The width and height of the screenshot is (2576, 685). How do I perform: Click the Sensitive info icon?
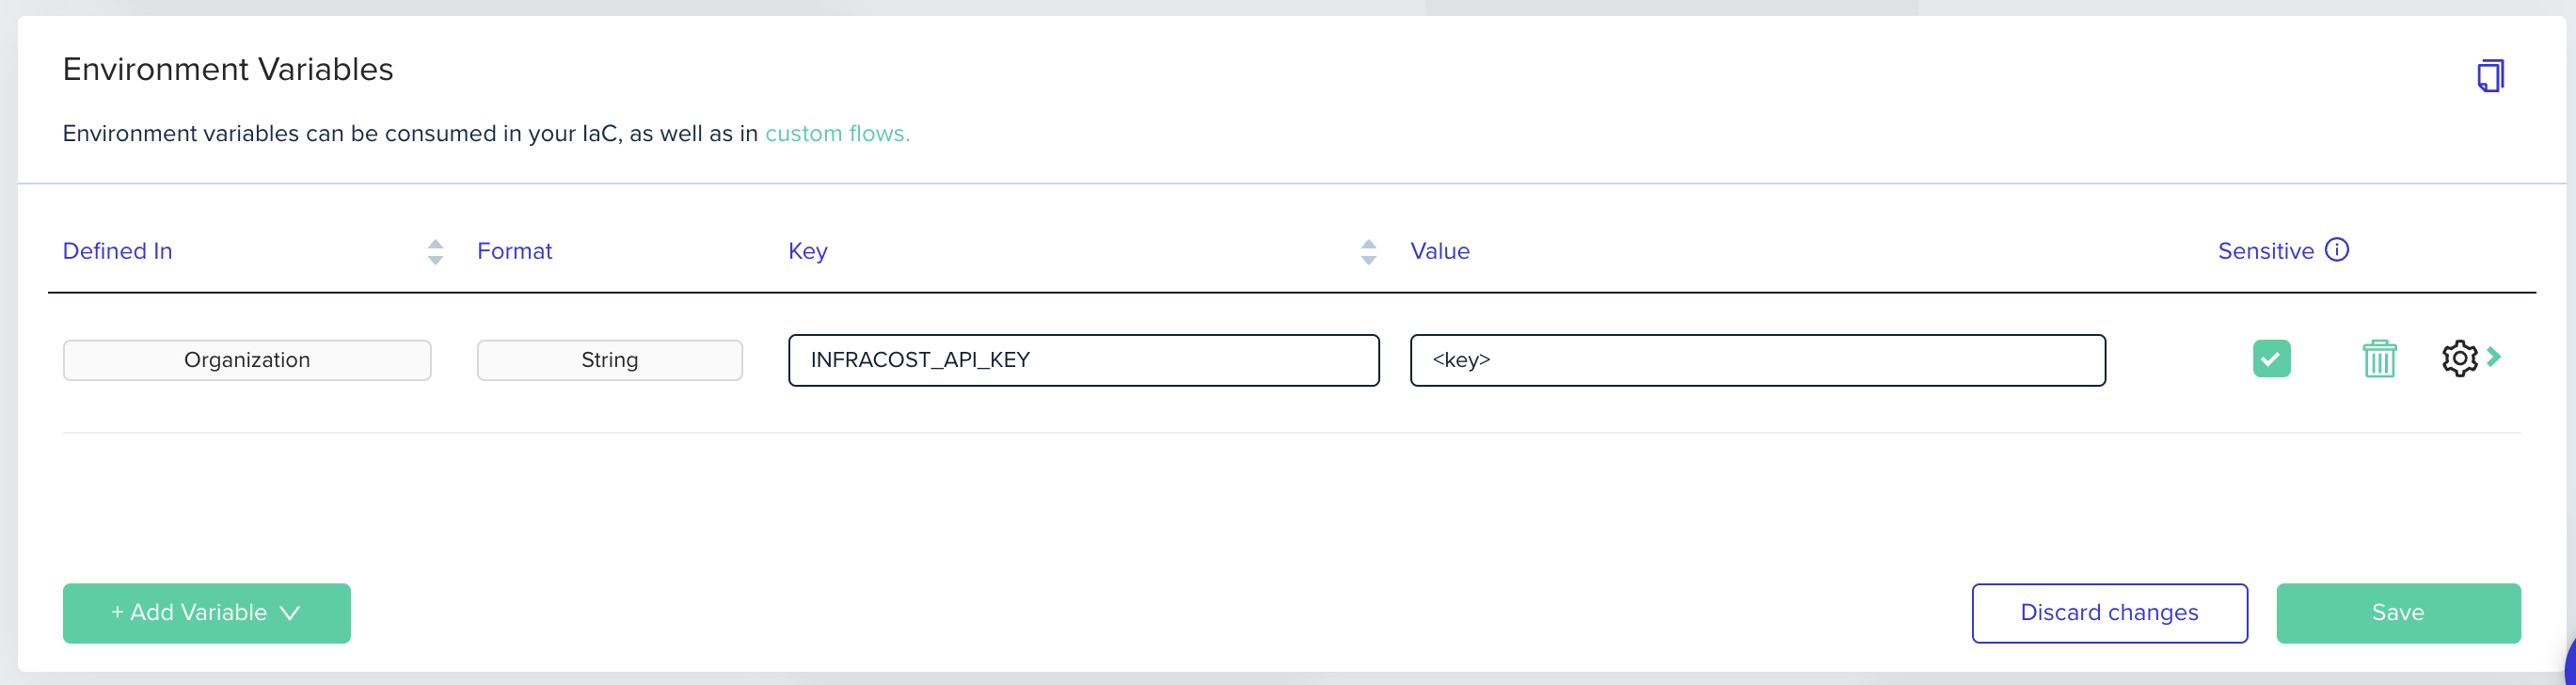tap(2337, 250)
